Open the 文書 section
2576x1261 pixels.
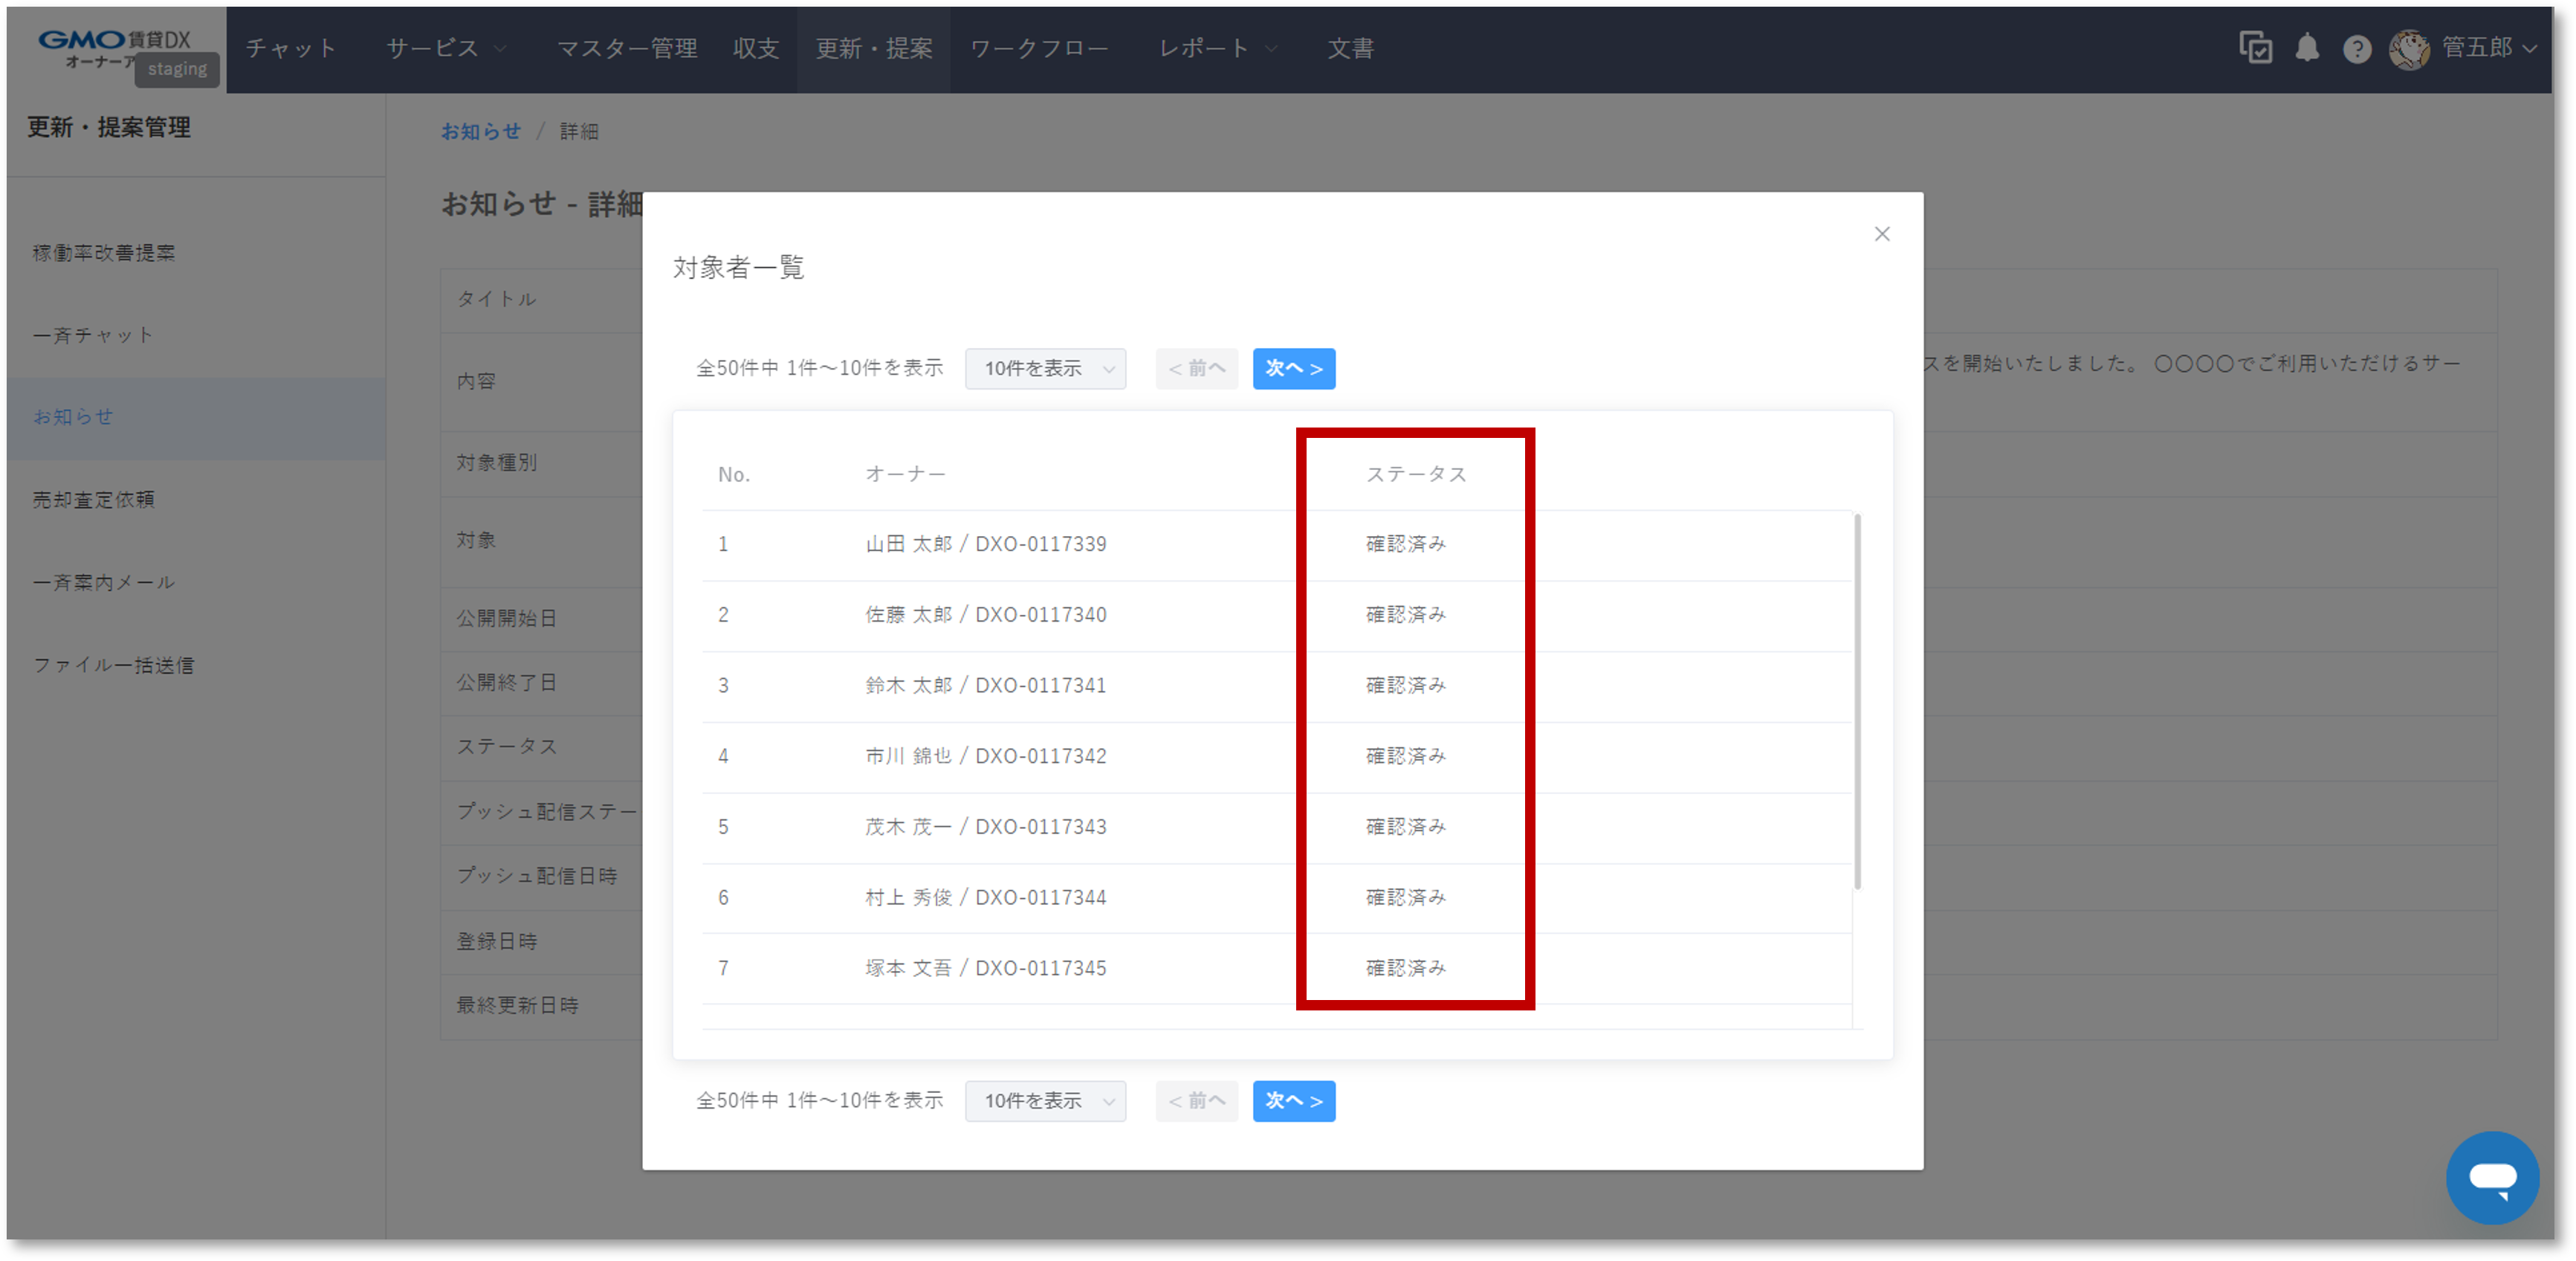(1350, 48)
